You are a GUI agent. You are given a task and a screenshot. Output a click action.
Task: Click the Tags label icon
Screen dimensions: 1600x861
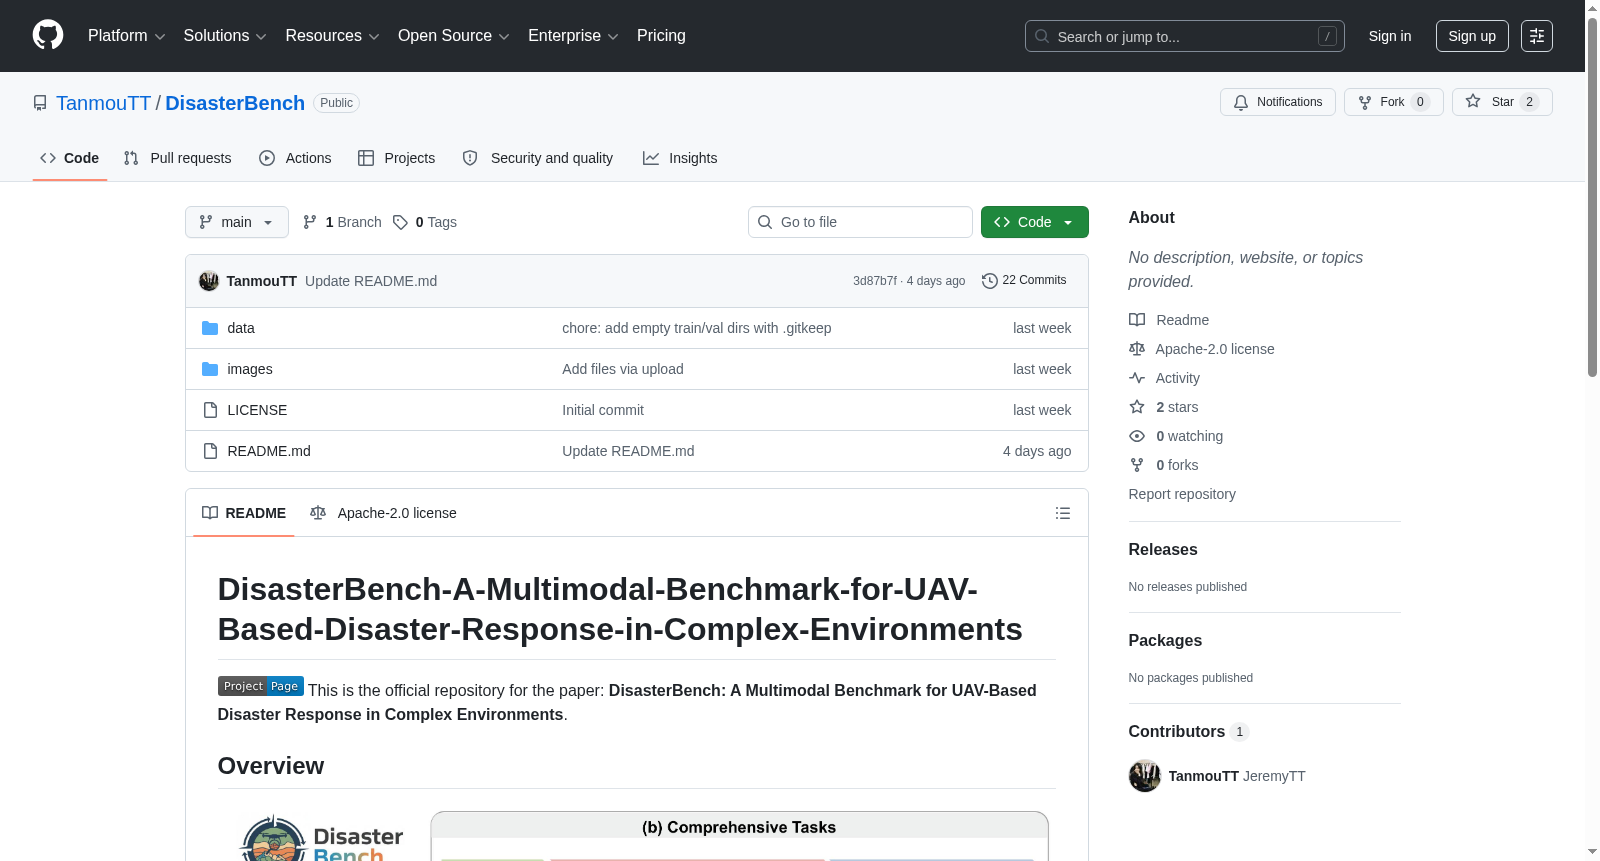pyautogui.click(x=400, y=222)
